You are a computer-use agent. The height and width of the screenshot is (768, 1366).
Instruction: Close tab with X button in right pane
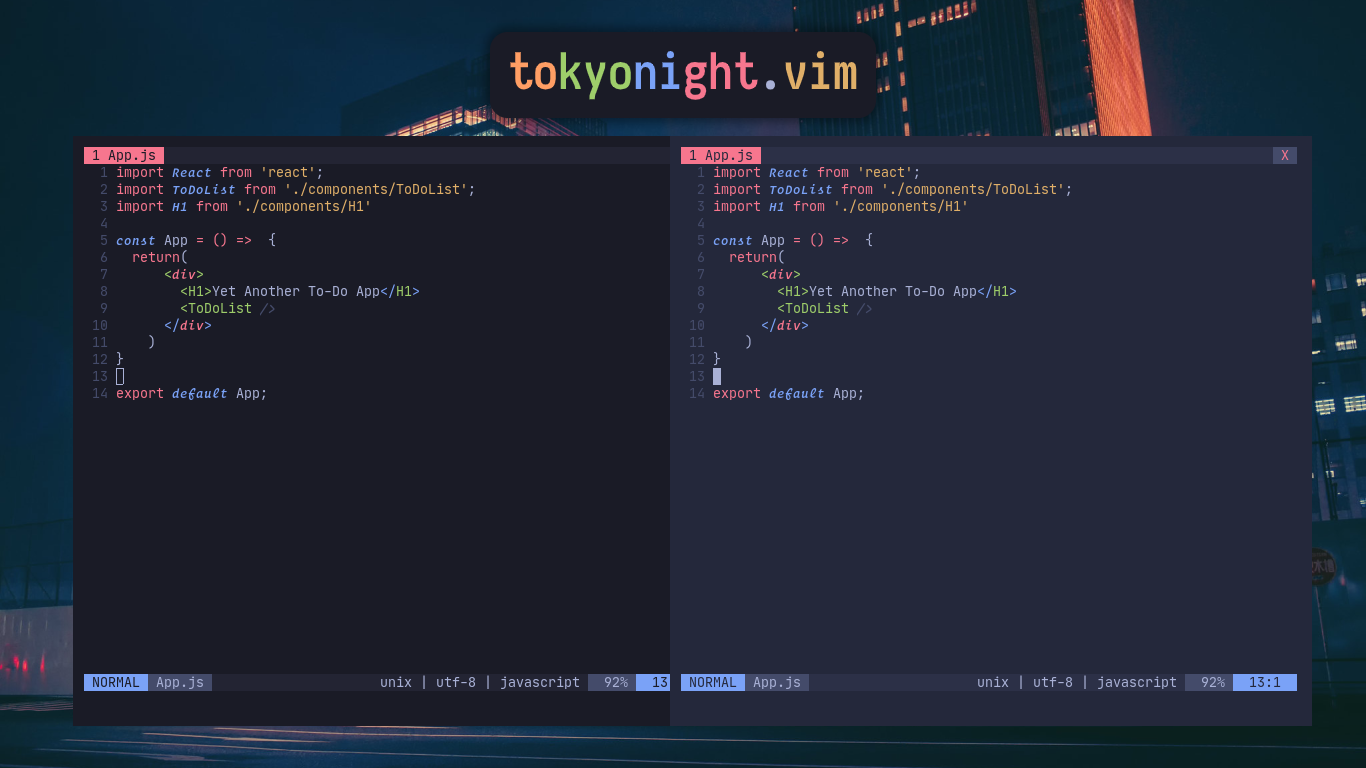click(1285, 155)
